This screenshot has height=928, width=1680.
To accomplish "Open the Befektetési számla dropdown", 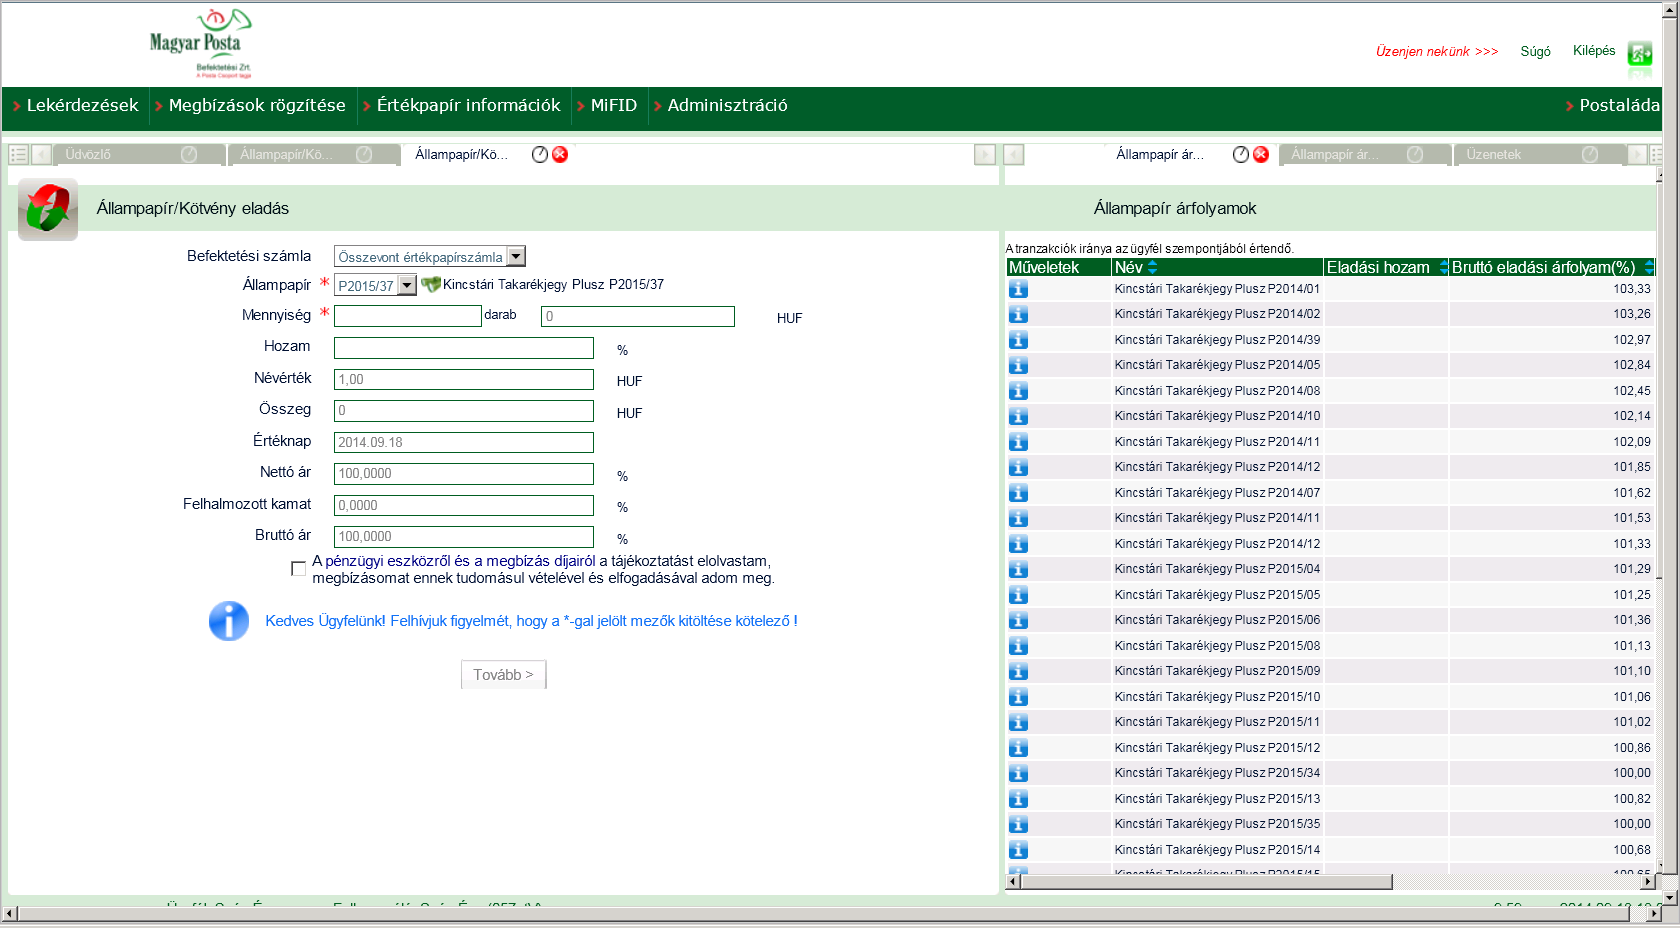I will 516,256.
